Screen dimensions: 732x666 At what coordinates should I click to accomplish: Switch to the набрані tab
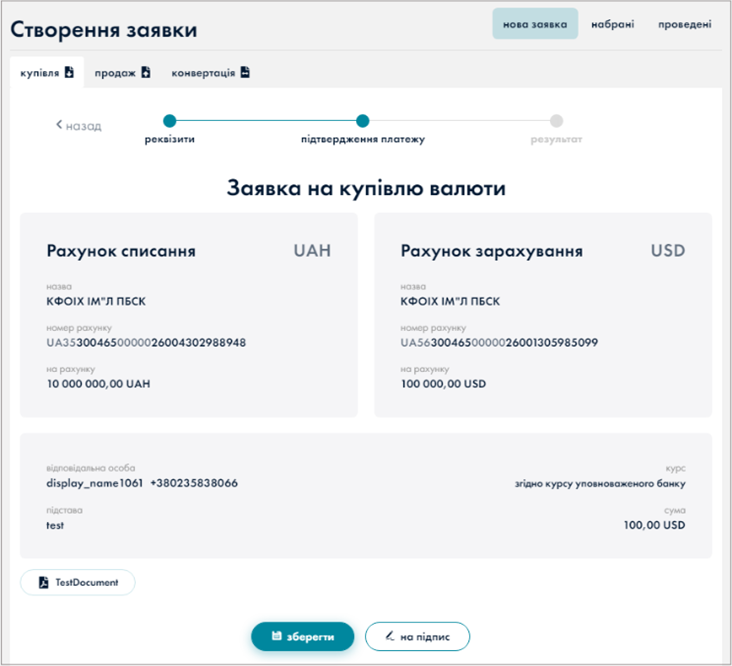pos(612,24)
